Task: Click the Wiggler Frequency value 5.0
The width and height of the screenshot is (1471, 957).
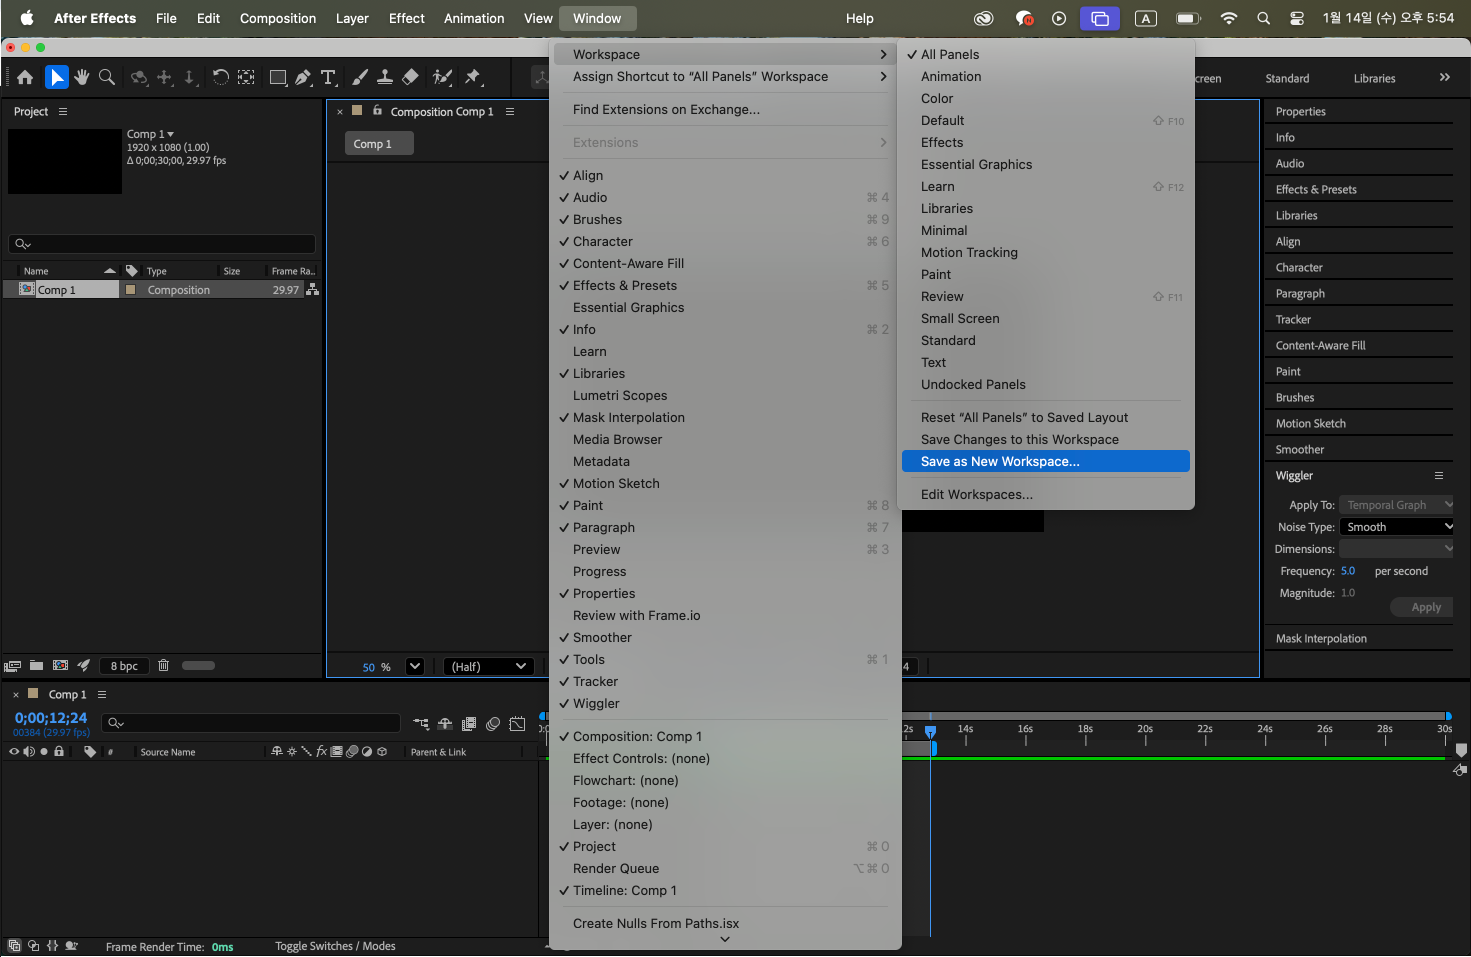Action: (x=1348, y=571)
